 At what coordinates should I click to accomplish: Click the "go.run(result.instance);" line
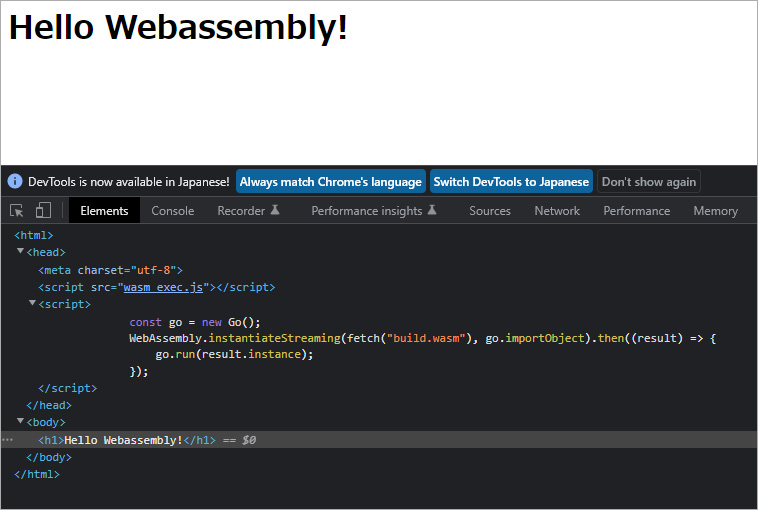click(x=234, y=354)
